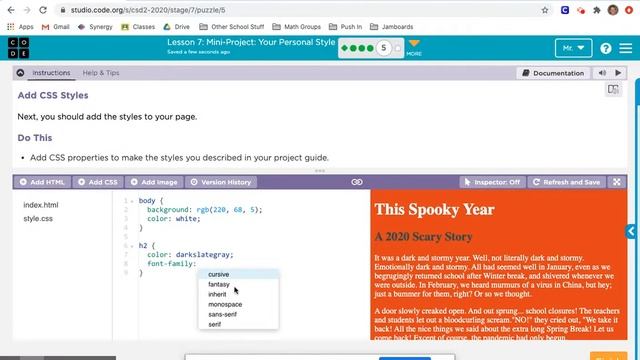Click the Add HTML button
The width and height of the screenshot is (640, 360).
pos(42,182)
